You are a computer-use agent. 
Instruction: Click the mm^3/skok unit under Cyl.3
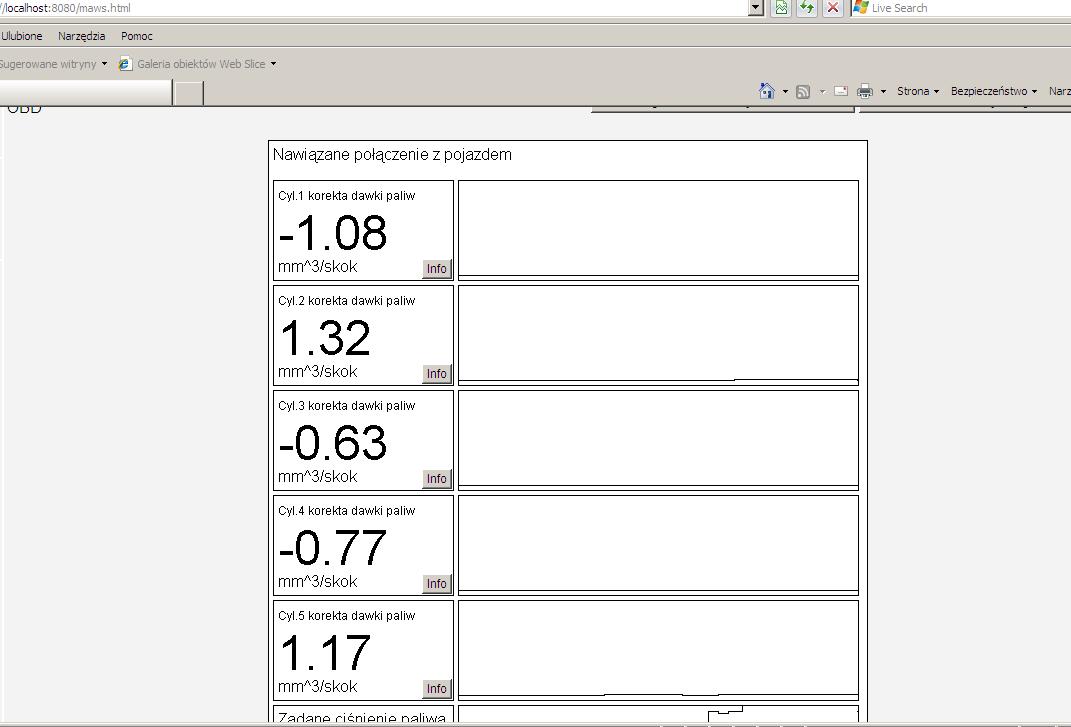(318, 477)
